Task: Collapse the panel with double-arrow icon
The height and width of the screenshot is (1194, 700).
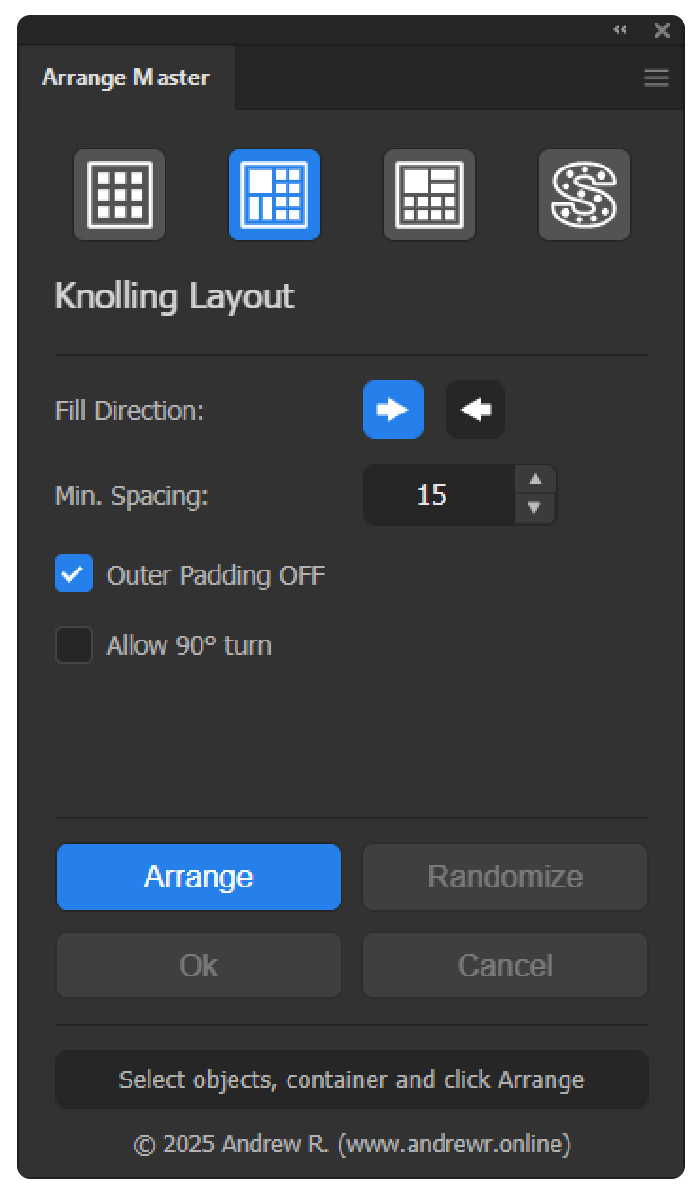Action: point(620,31)
